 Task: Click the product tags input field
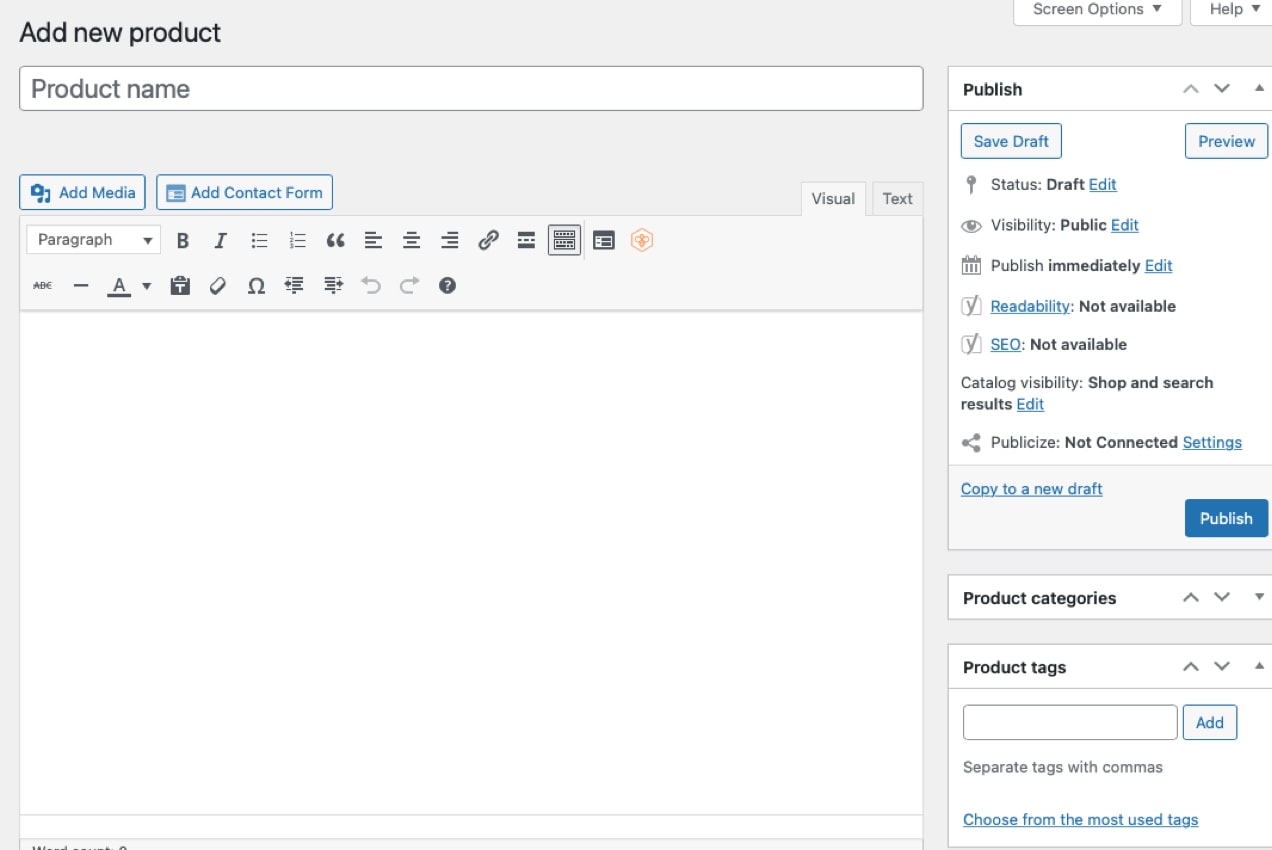(1069, 722)
